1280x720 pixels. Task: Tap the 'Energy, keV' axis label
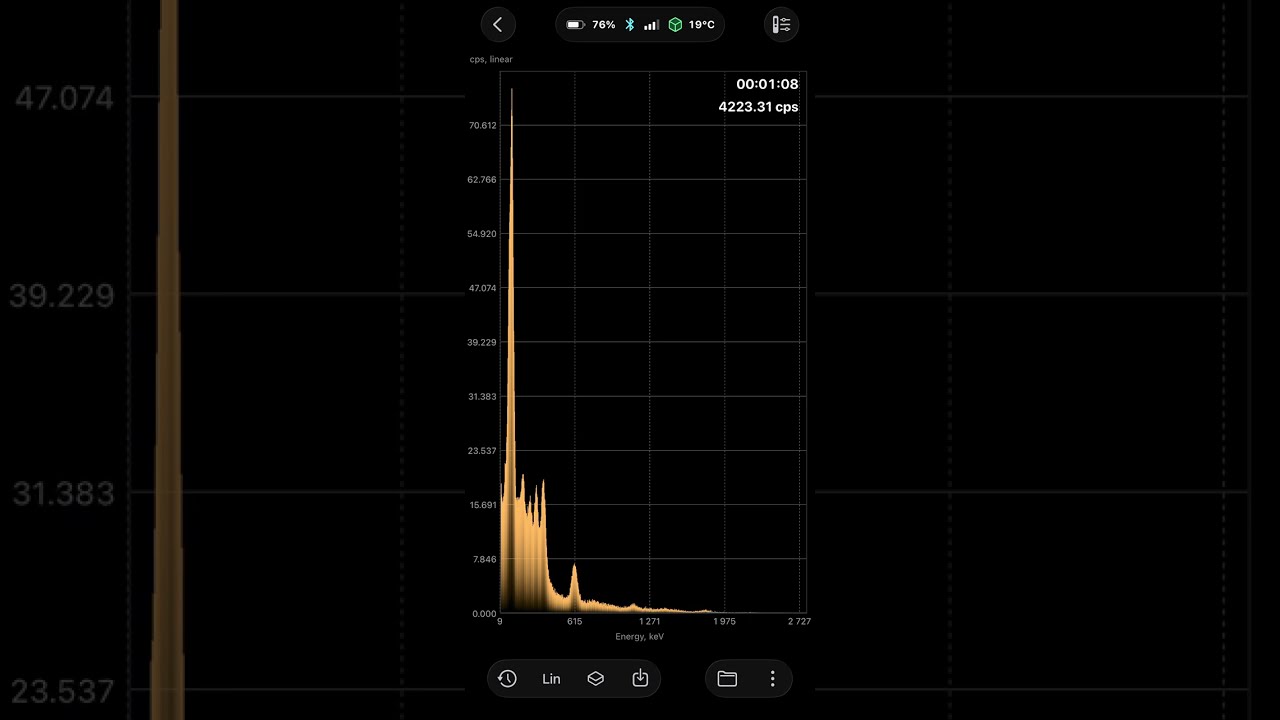[640, 637]
